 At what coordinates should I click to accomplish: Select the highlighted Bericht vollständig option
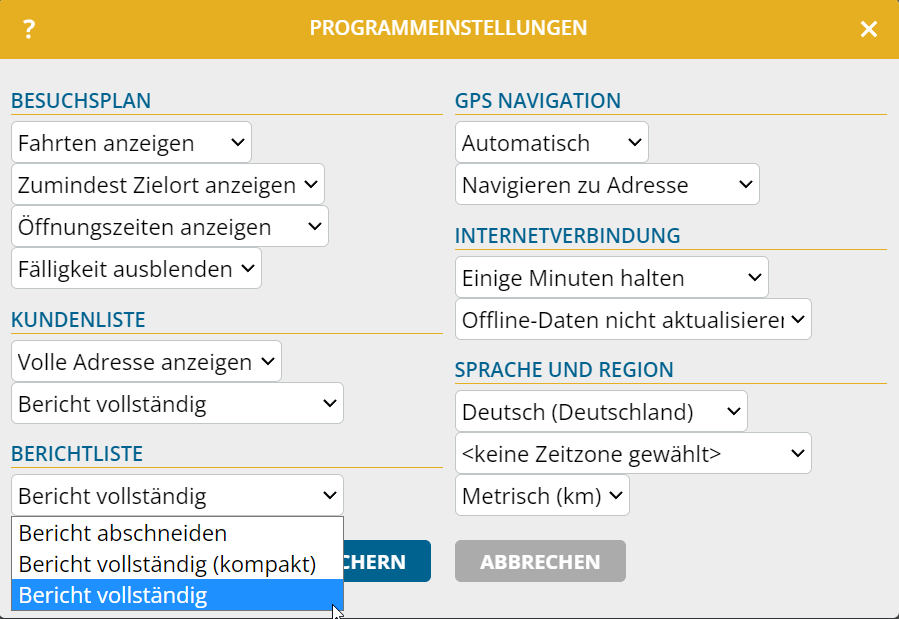(x=177, y=595)
